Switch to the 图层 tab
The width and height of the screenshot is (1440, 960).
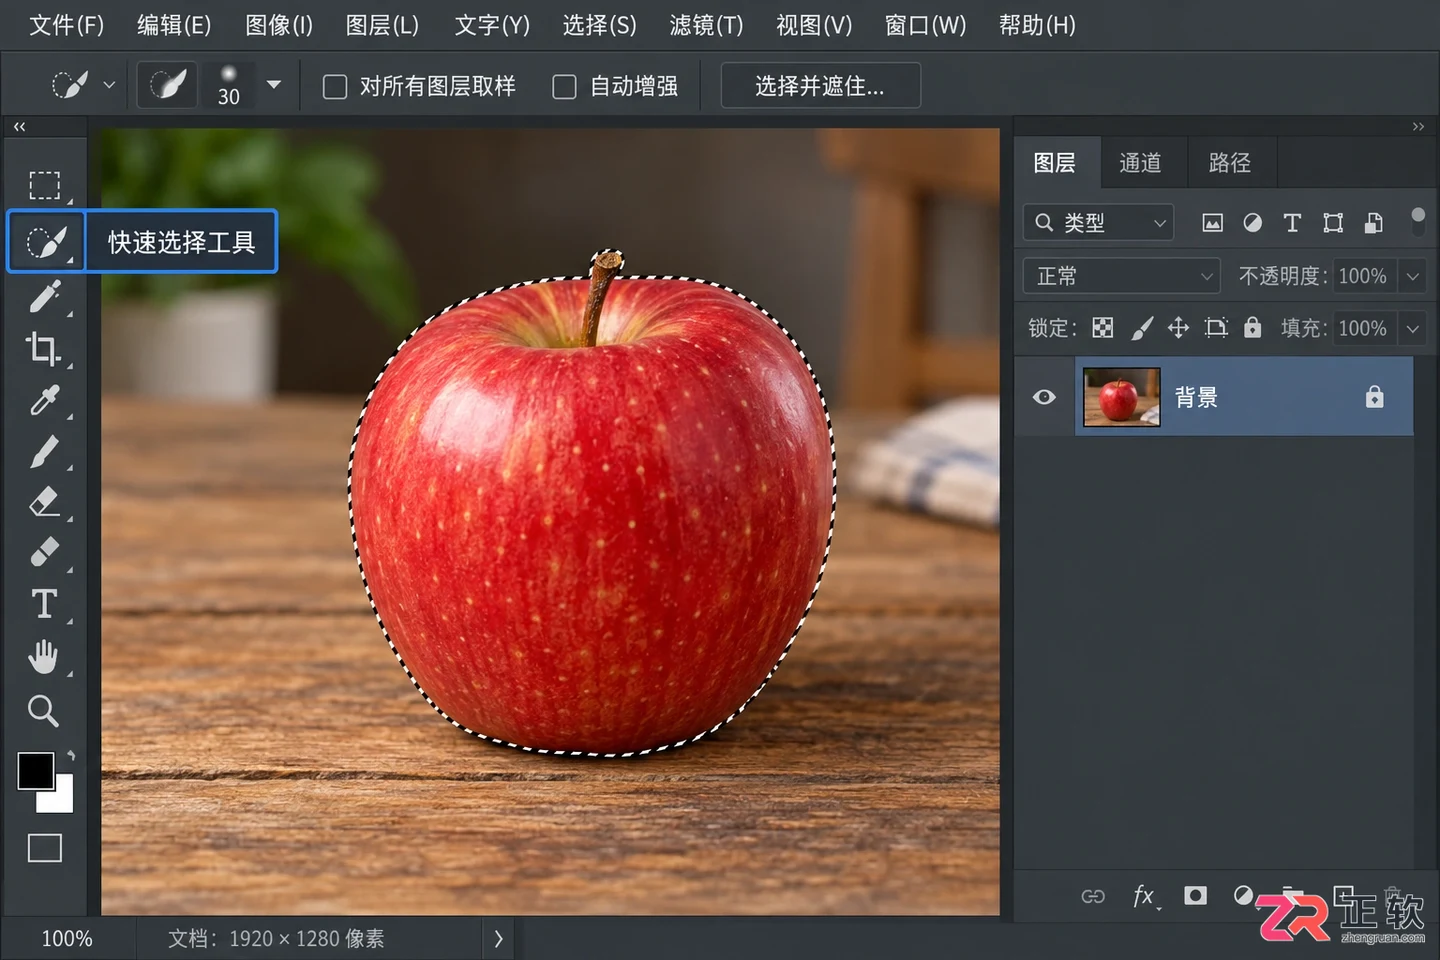coord(1055,163)
